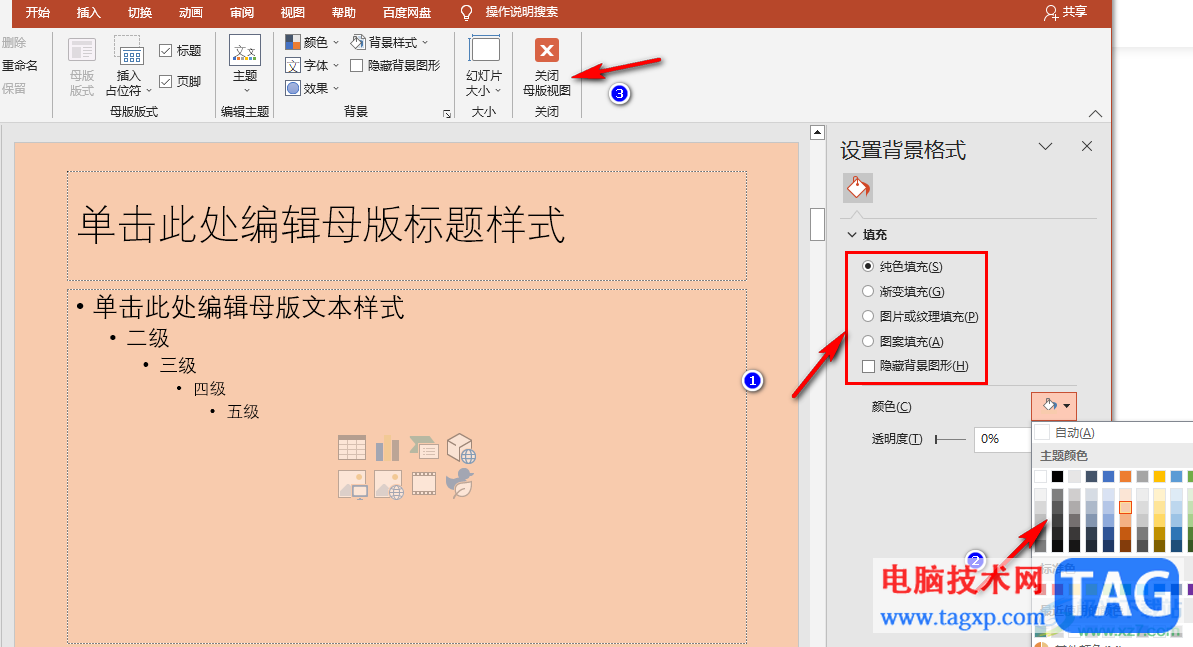
Task: Open the Home (开始) tab
Action: tap(37, 12)
